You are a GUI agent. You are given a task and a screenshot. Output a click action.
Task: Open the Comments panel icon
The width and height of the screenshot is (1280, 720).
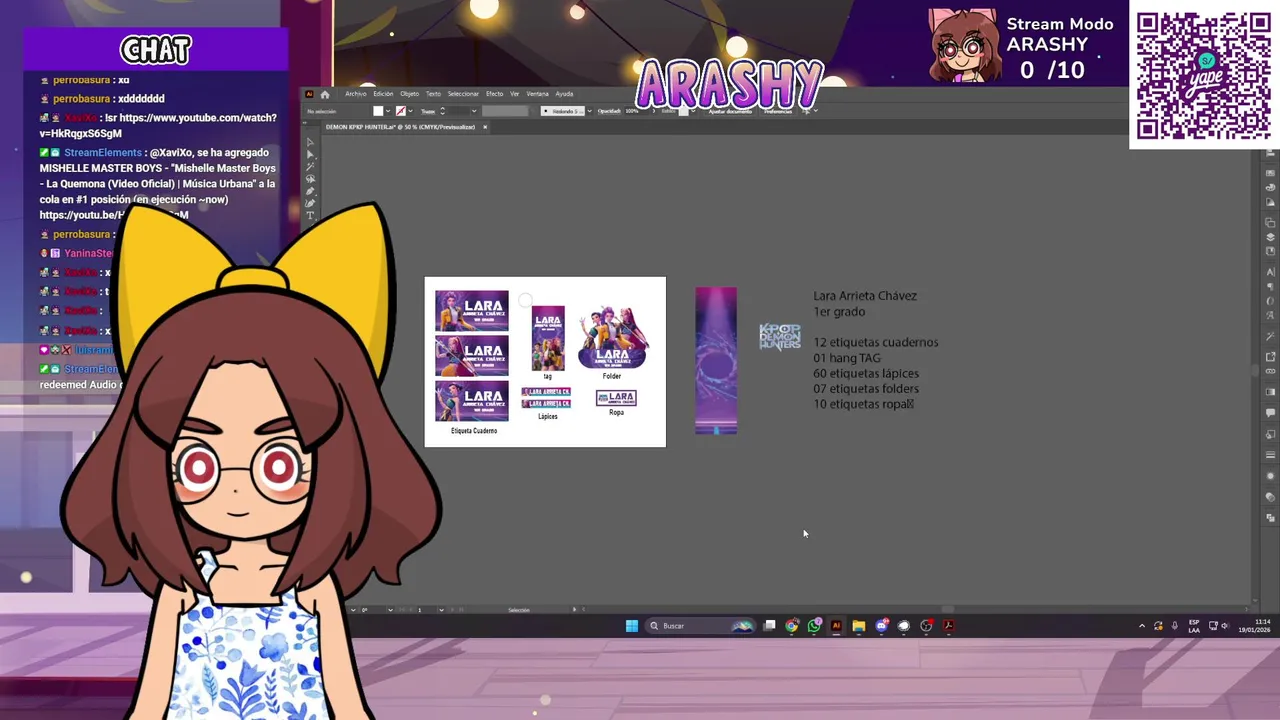point(1270,412)
